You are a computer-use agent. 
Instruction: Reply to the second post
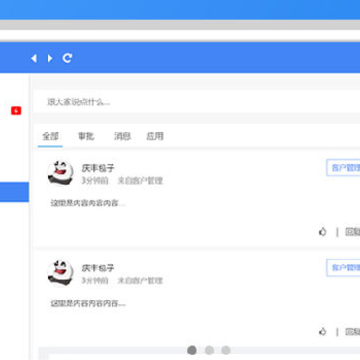click(352, 332)
